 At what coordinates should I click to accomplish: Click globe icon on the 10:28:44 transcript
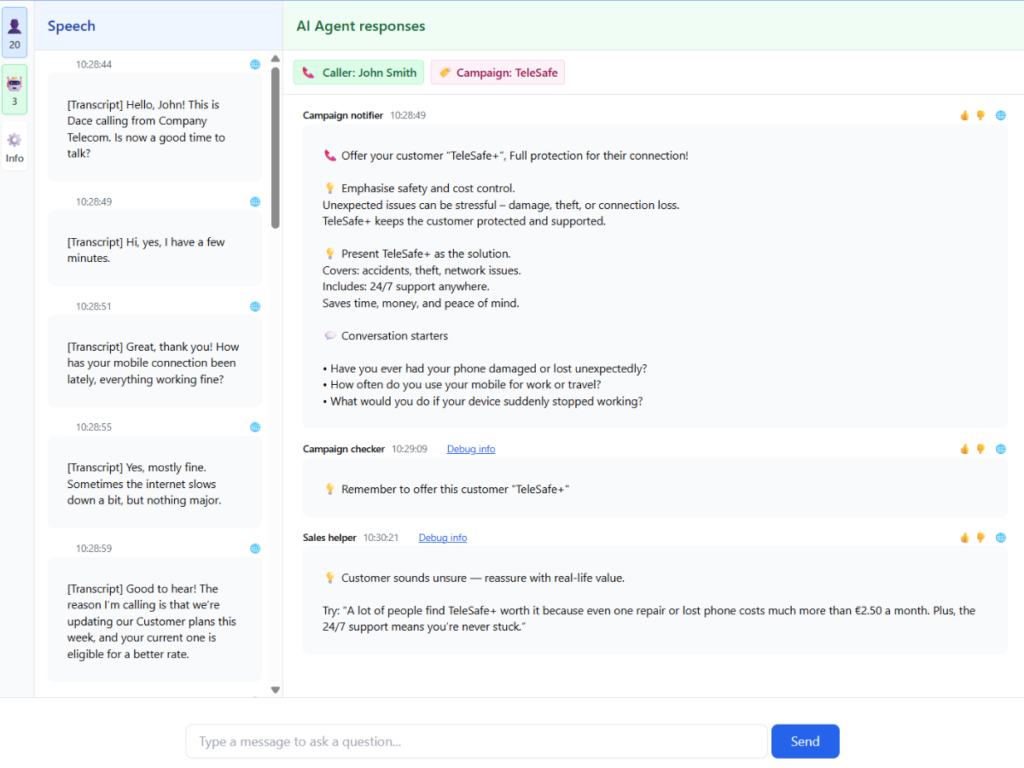255,64
